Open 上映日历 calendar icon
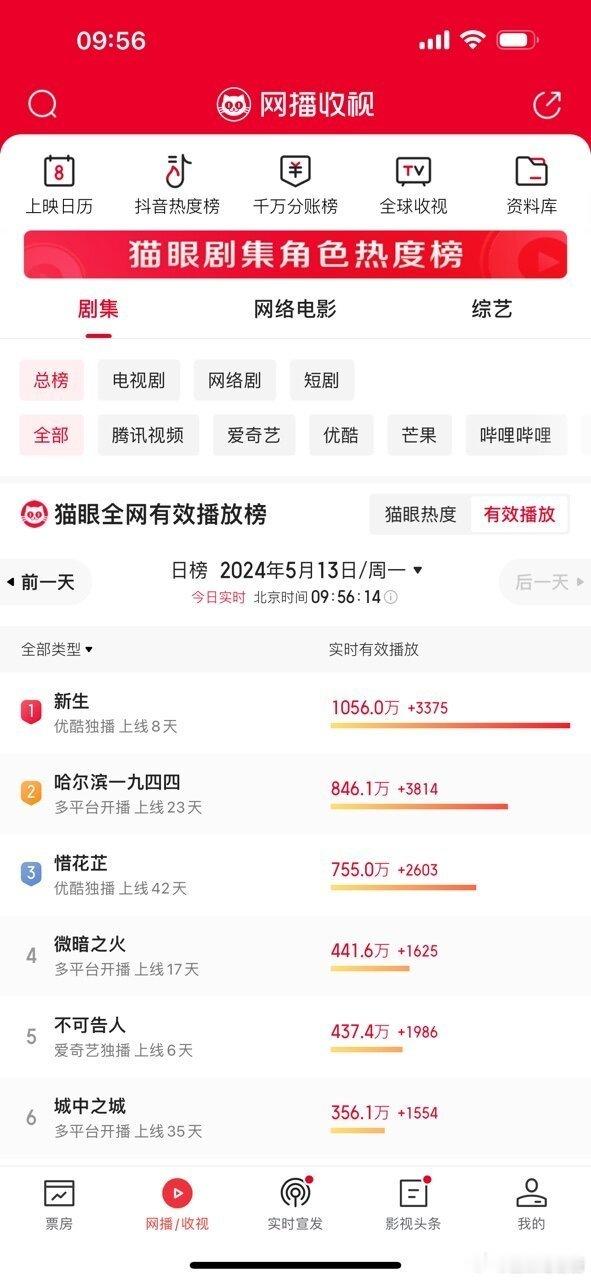This screenshot has height=1280, width=591. pos(59,171)
